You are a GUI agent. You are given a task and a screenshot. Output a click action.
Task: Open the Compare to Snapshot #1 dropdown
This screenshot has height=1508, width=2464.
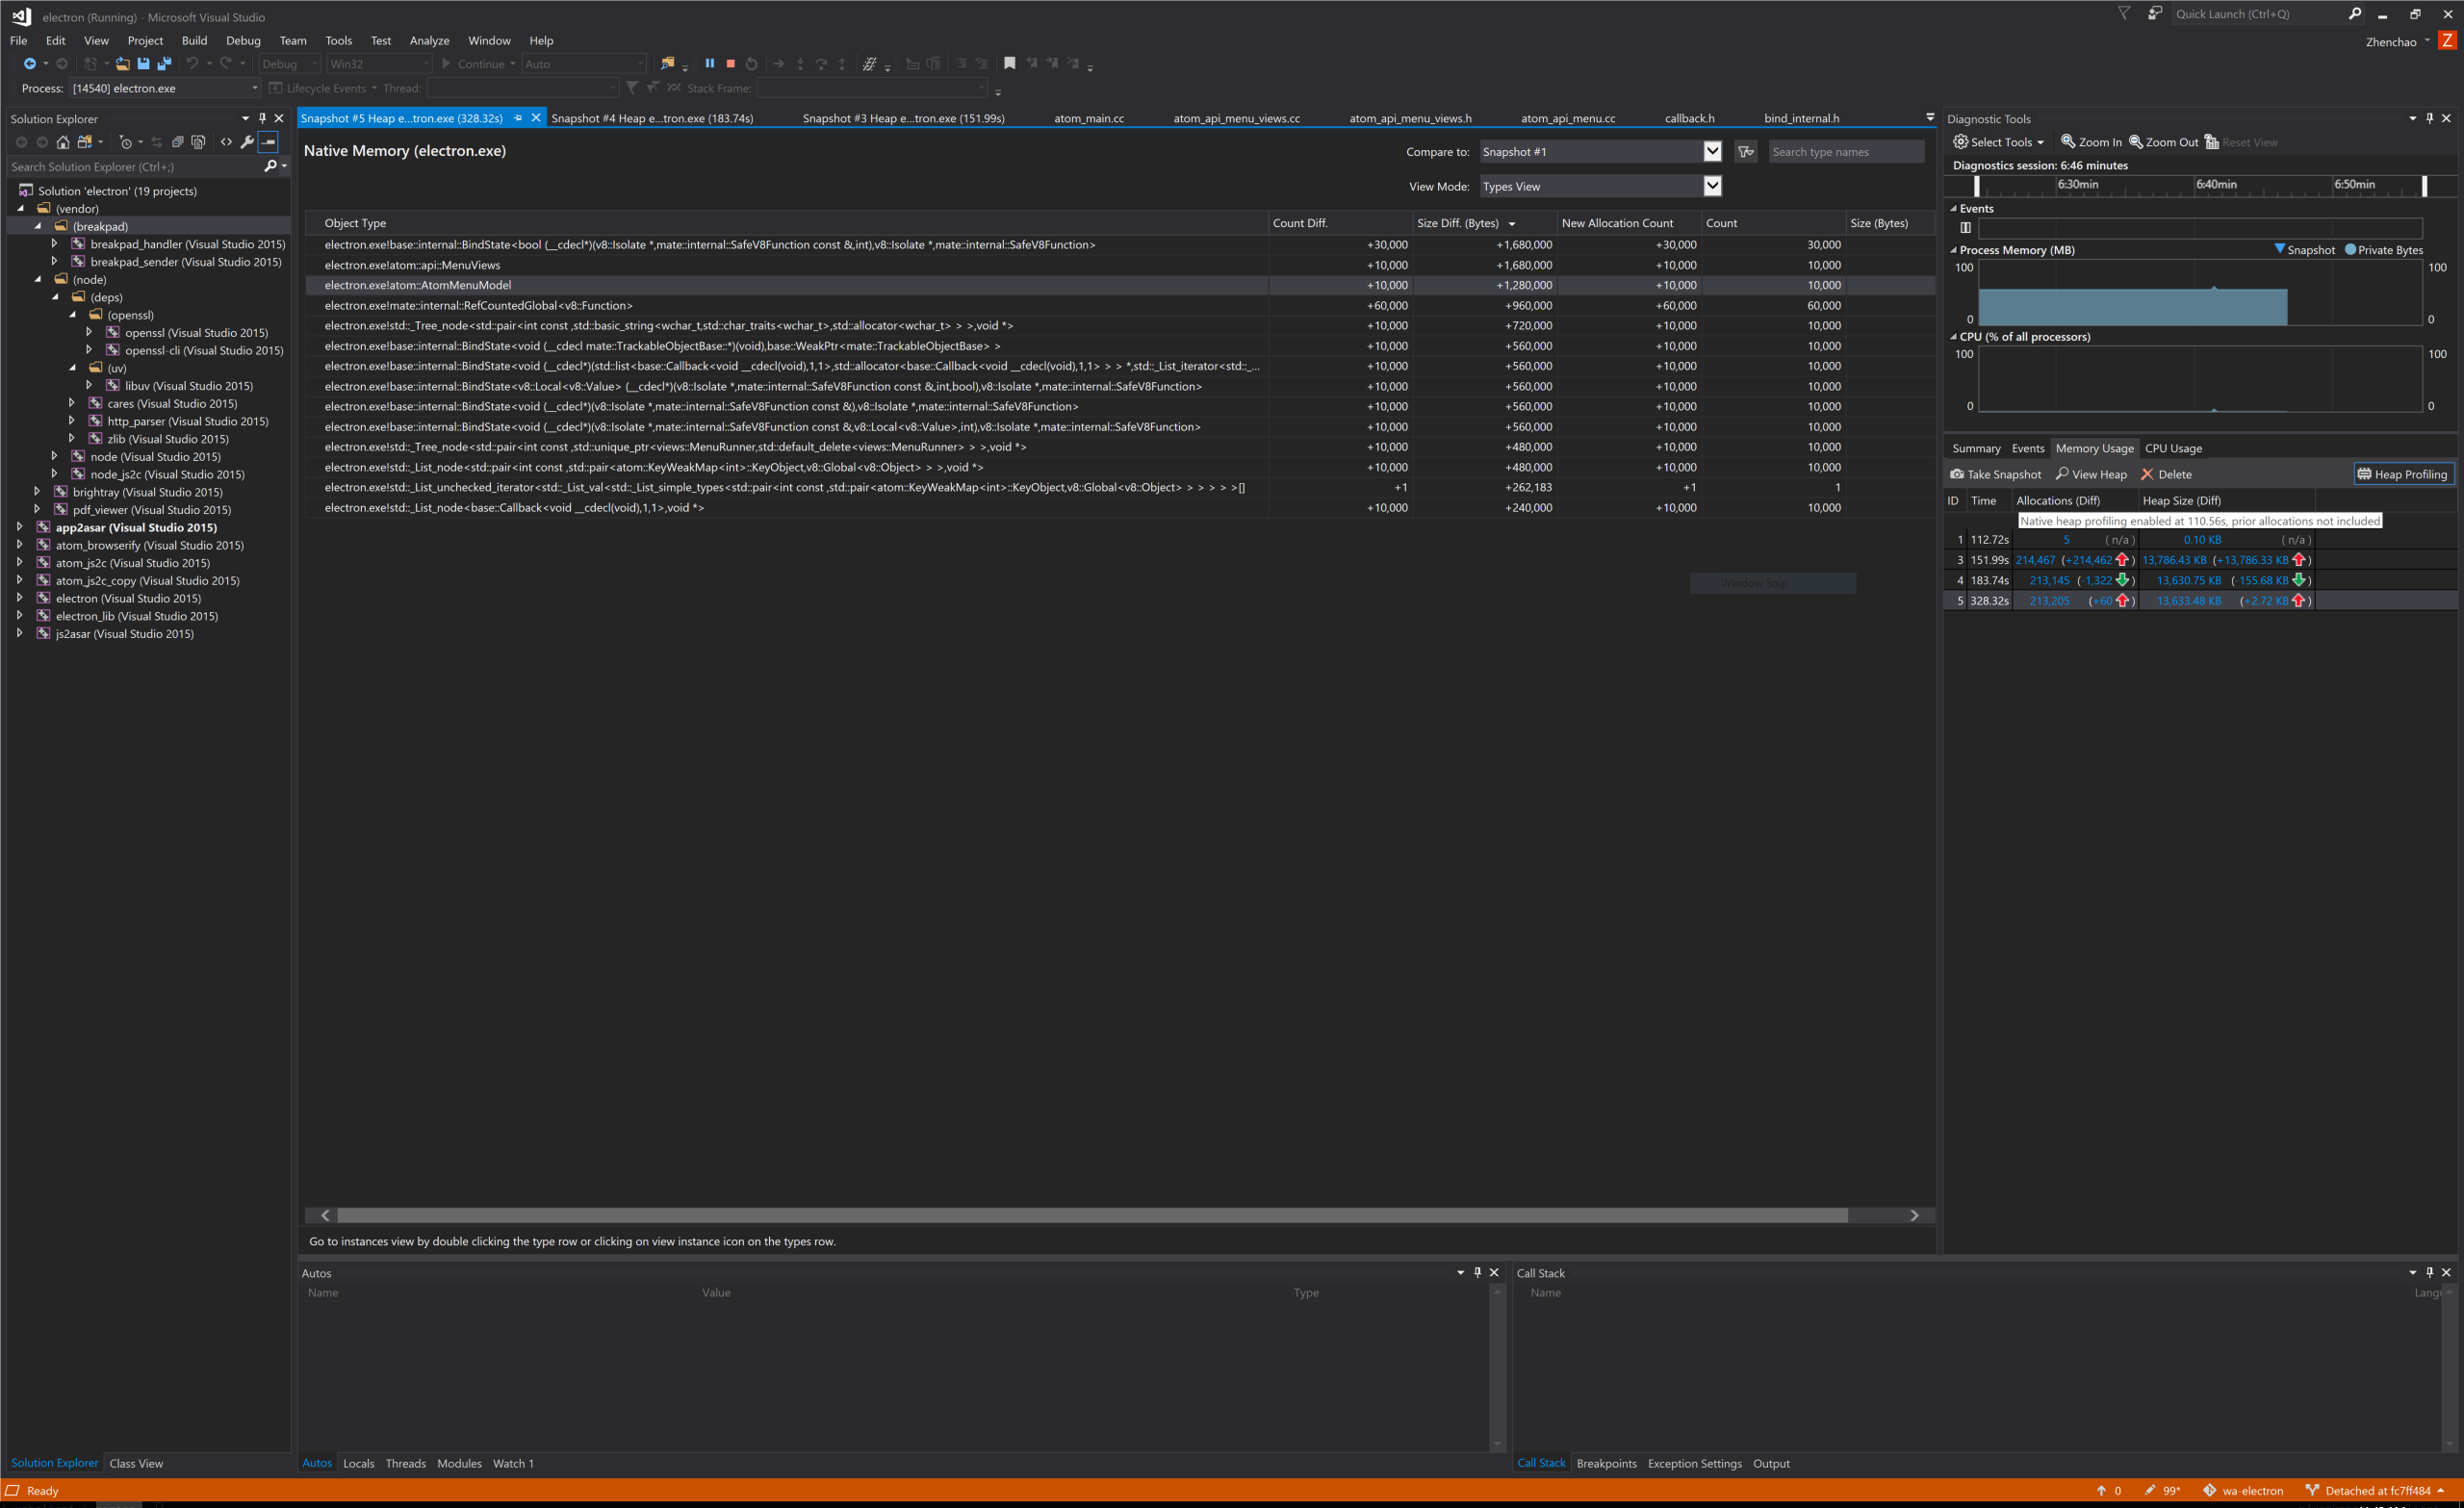[x=1712, y=152]
